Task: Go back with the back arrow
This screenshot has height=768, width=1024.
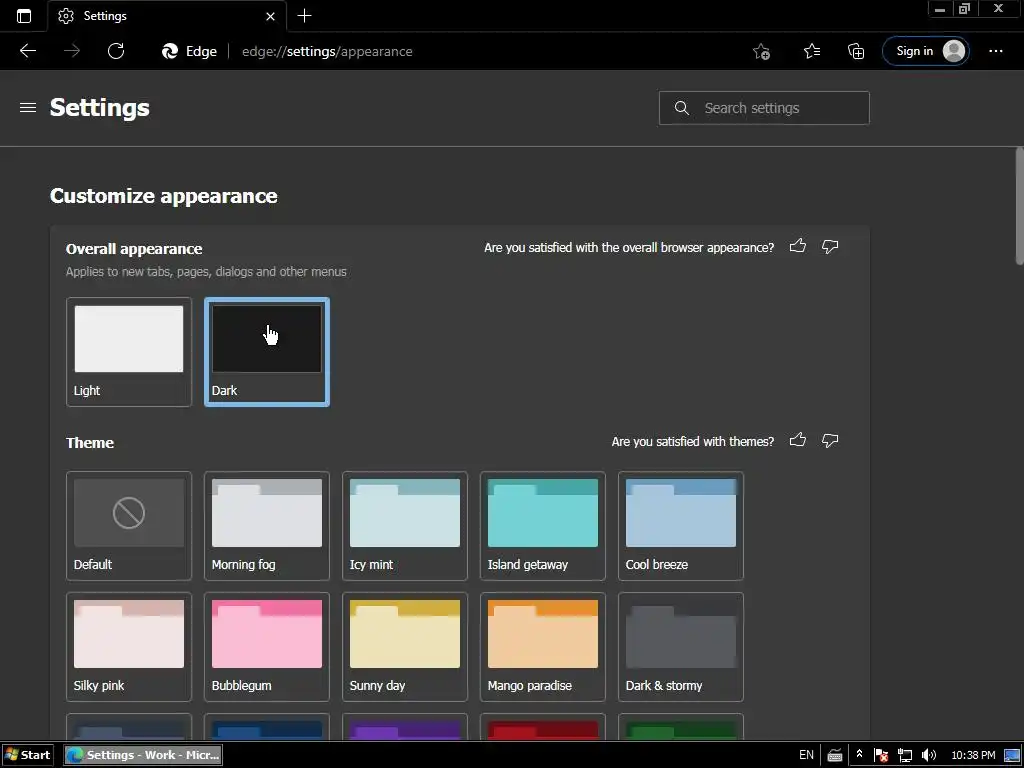Action: pos(27,51)
